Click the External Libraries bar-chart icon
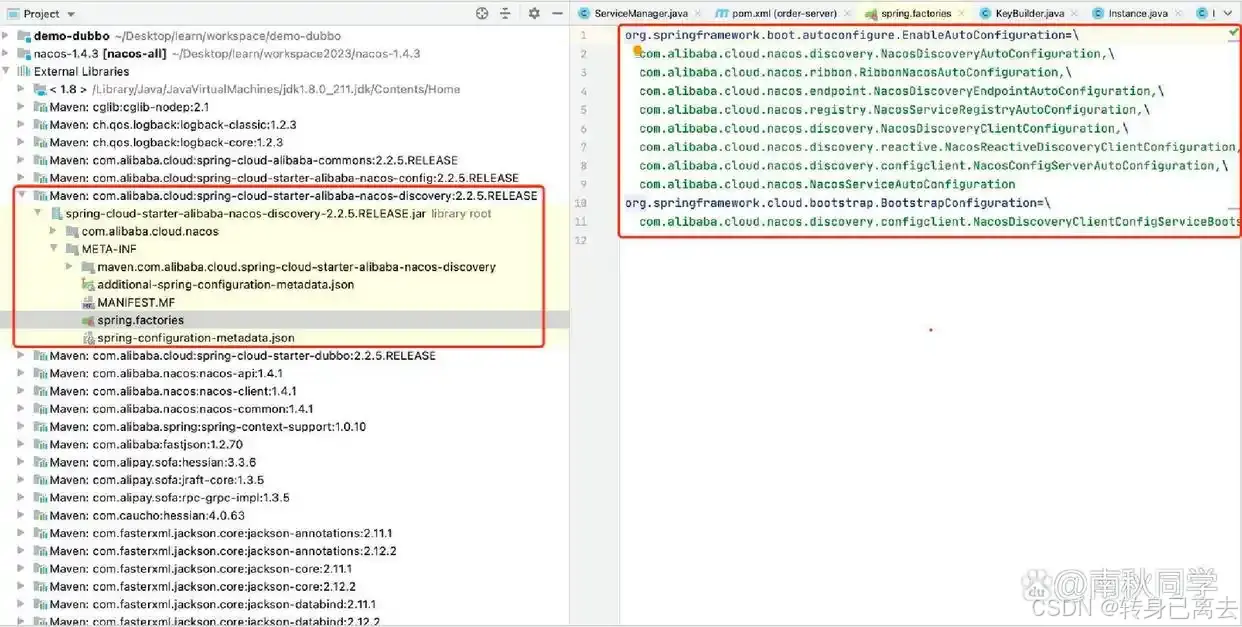The height and width of the screenshot is (627, 1242). tap(24, 72)
